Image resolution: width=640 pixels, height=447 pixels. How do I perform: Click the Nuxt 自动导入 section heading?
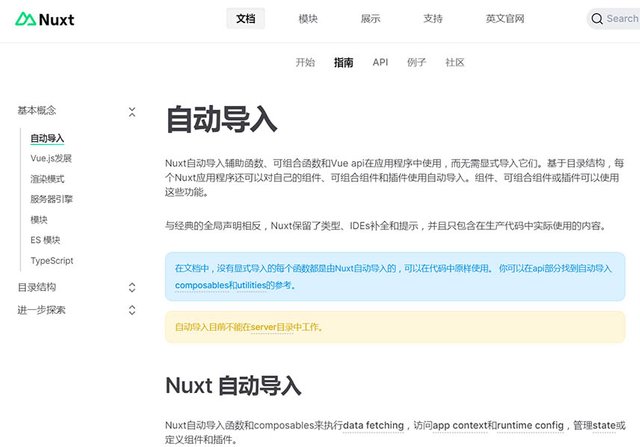click(233, 385)
